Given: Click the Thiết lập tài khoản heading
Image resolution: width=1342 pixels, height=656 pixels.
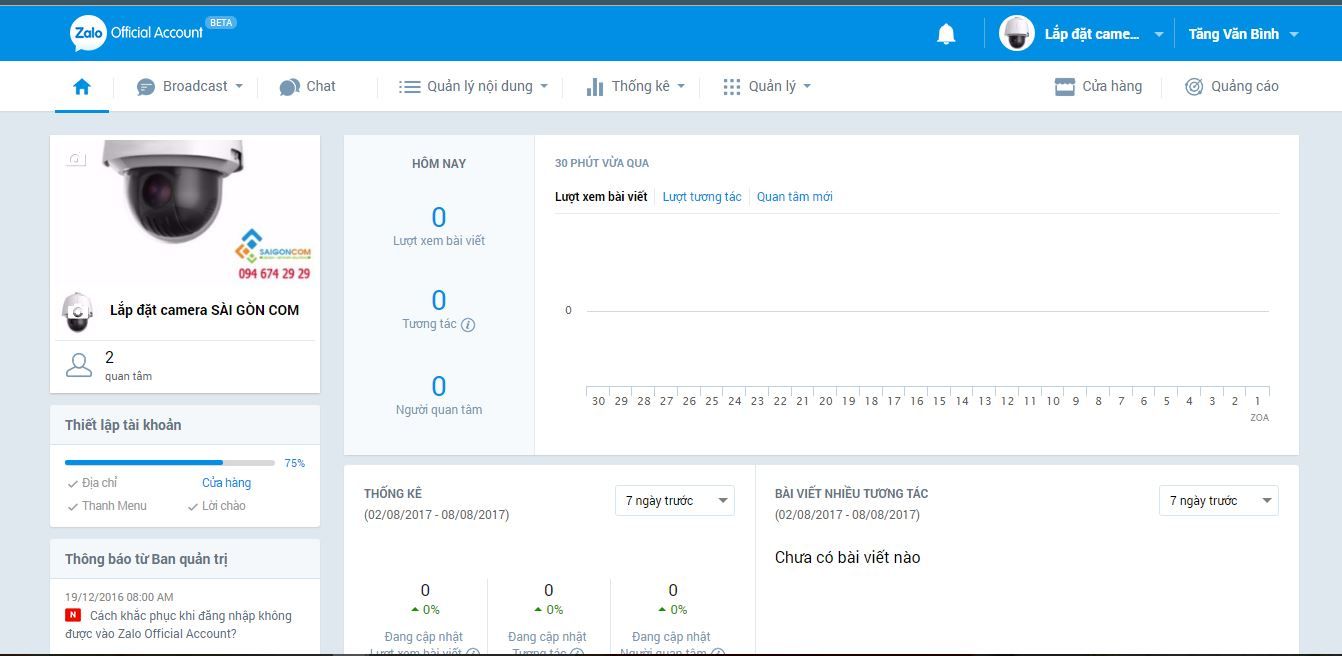Looking at the screenshot, I should tap(123, 425).
